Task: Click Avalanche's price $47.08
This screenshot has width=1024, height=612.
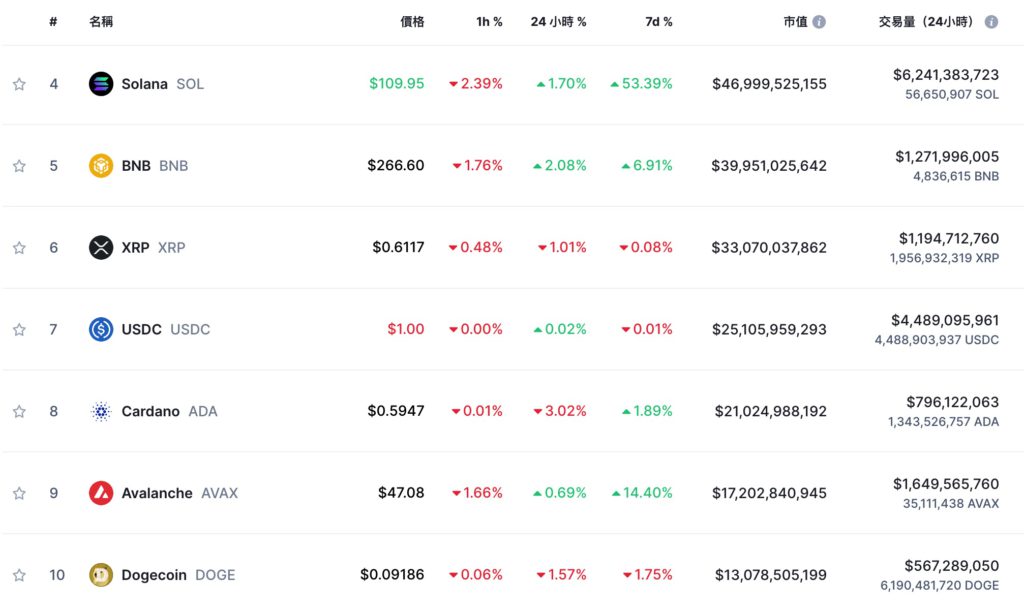Action: (x=401, y=492)
